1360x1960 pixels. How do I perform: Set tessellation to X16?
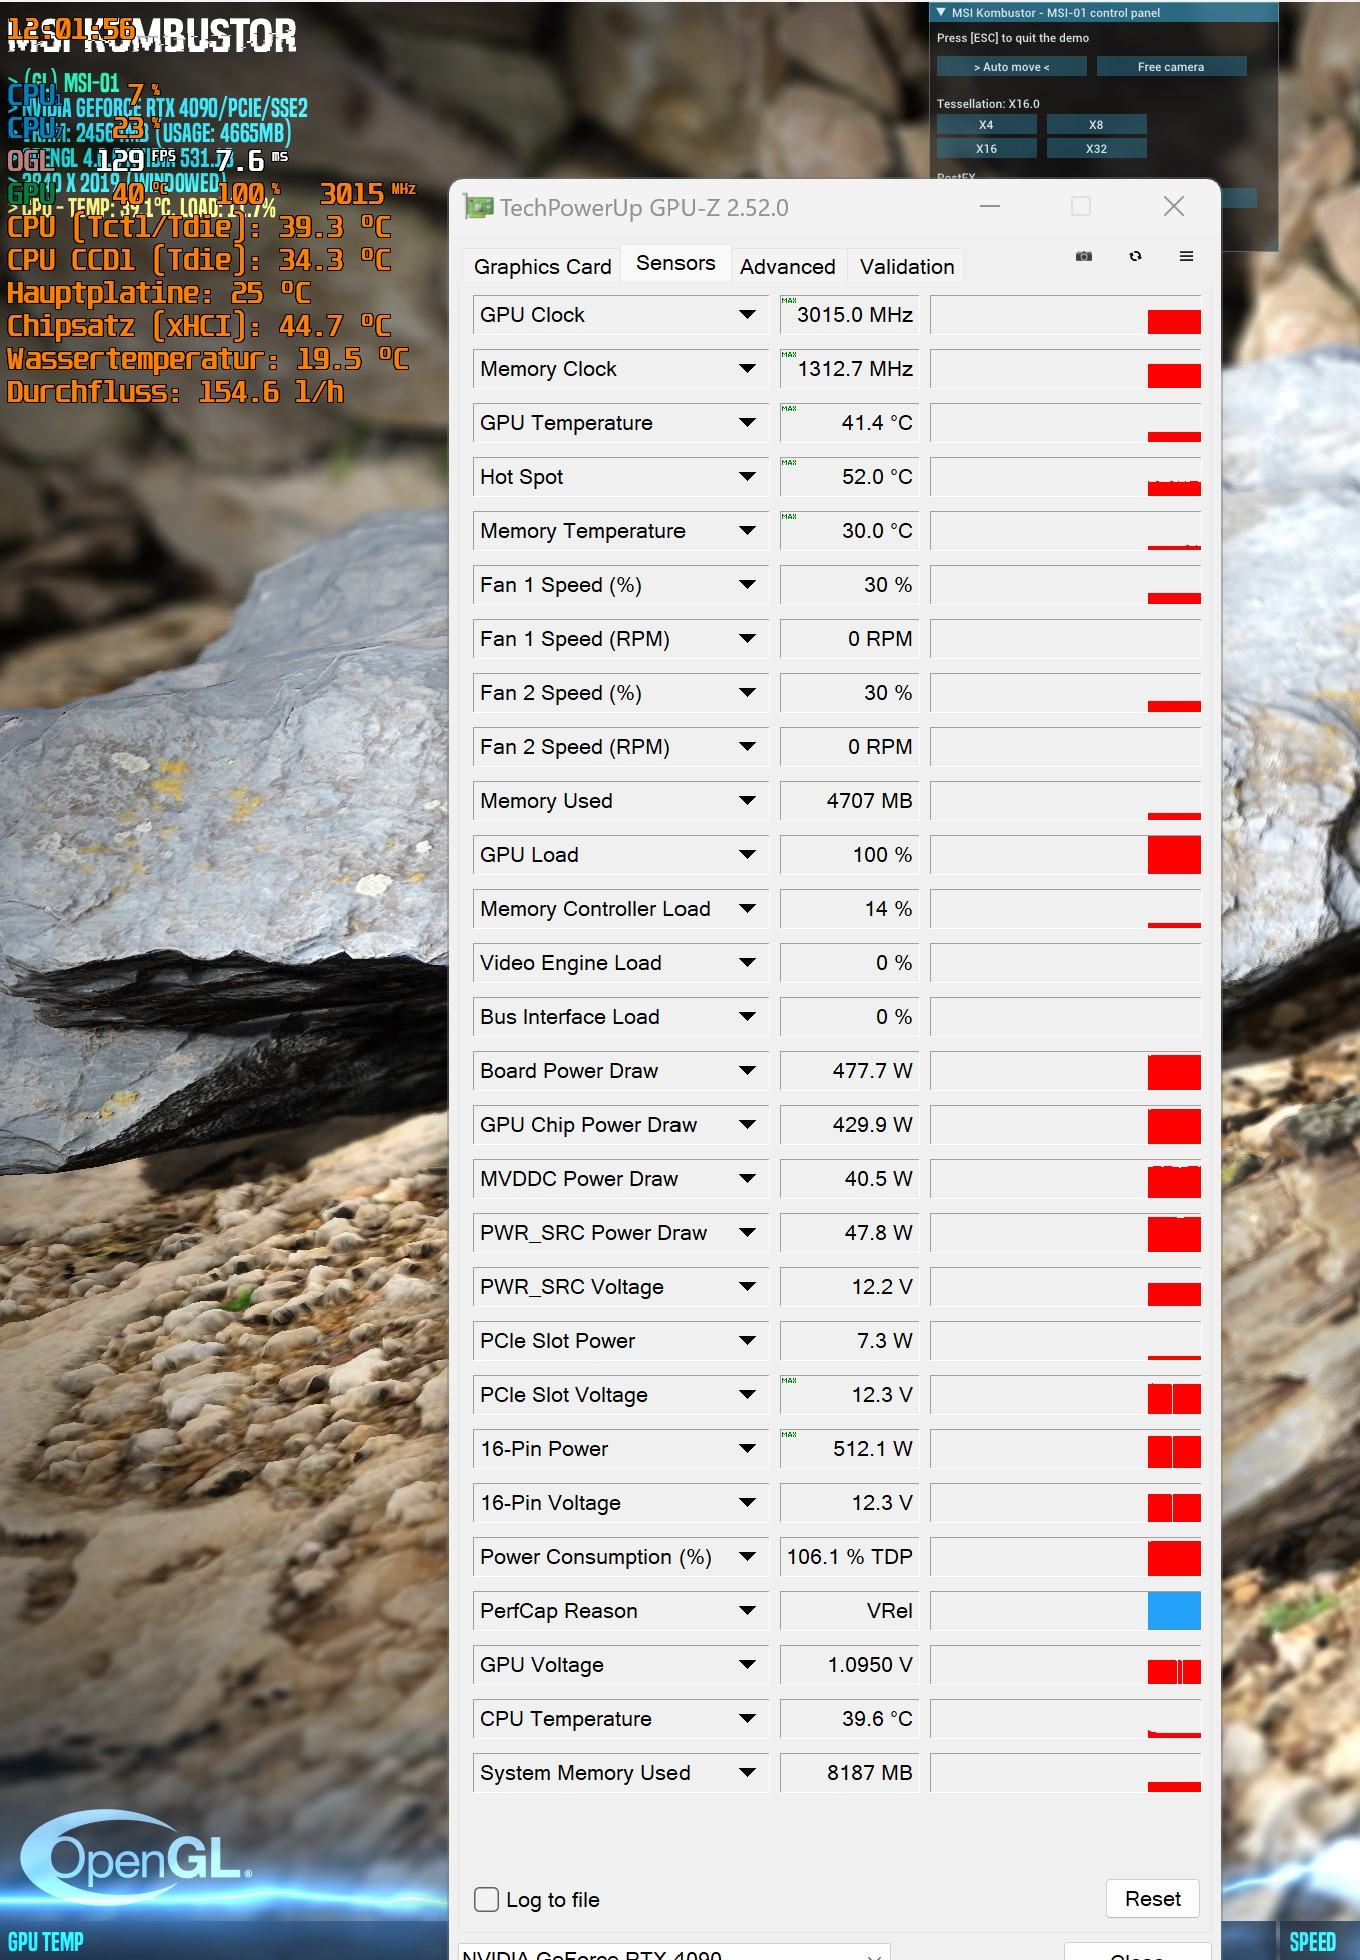[986, 149]
